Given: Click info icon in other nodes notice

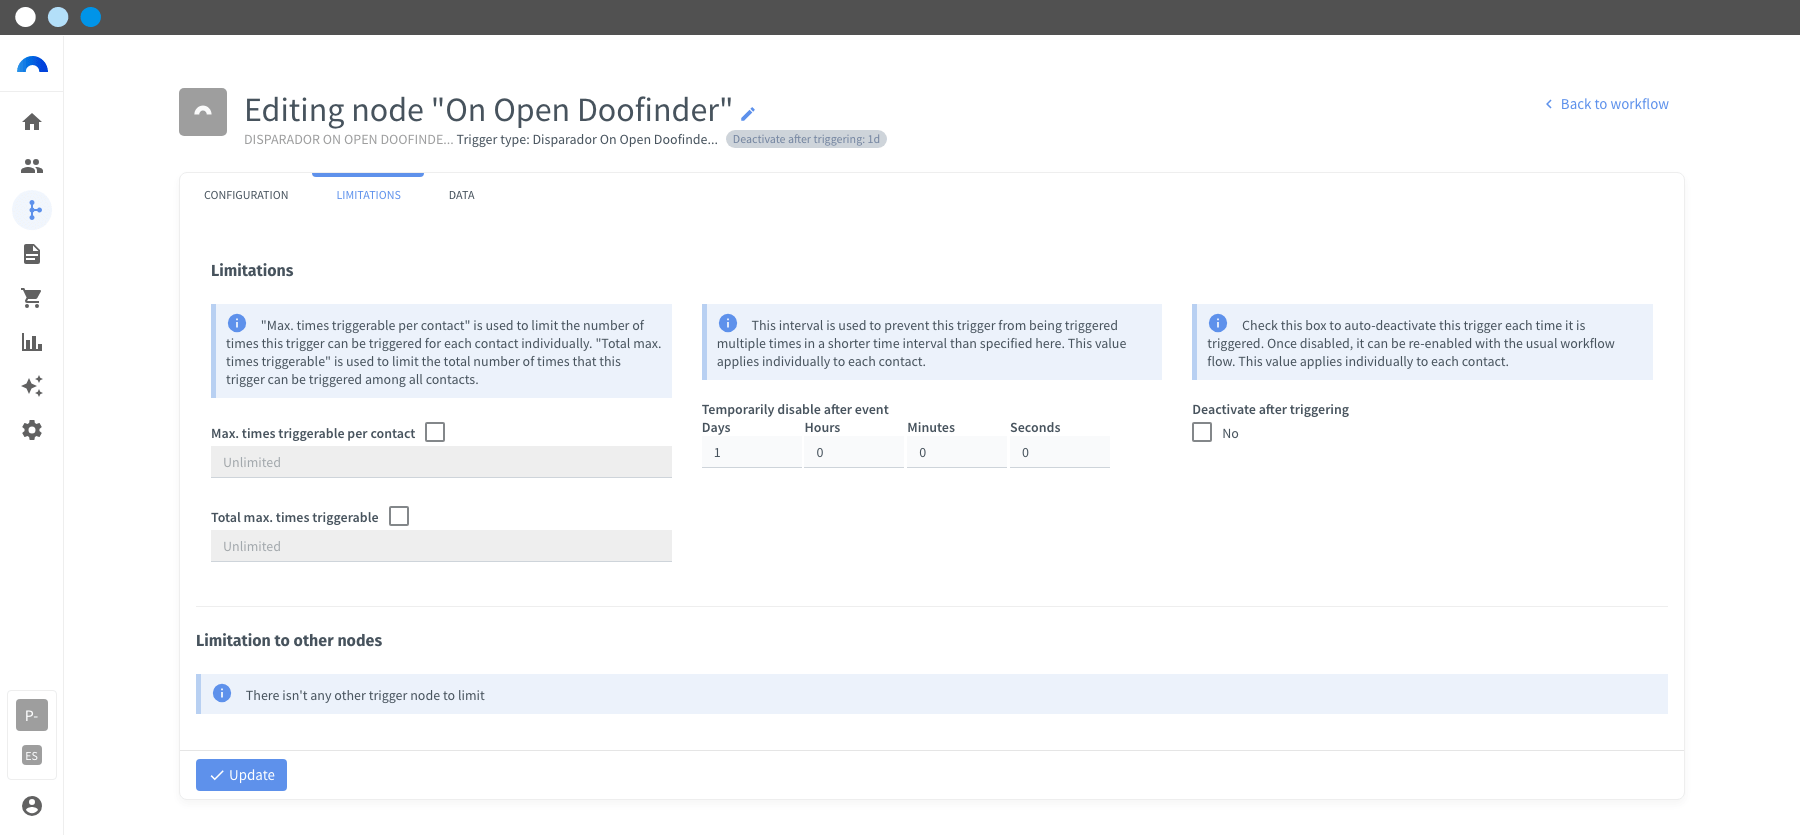Looking at the screenshot, I should 222,693.
